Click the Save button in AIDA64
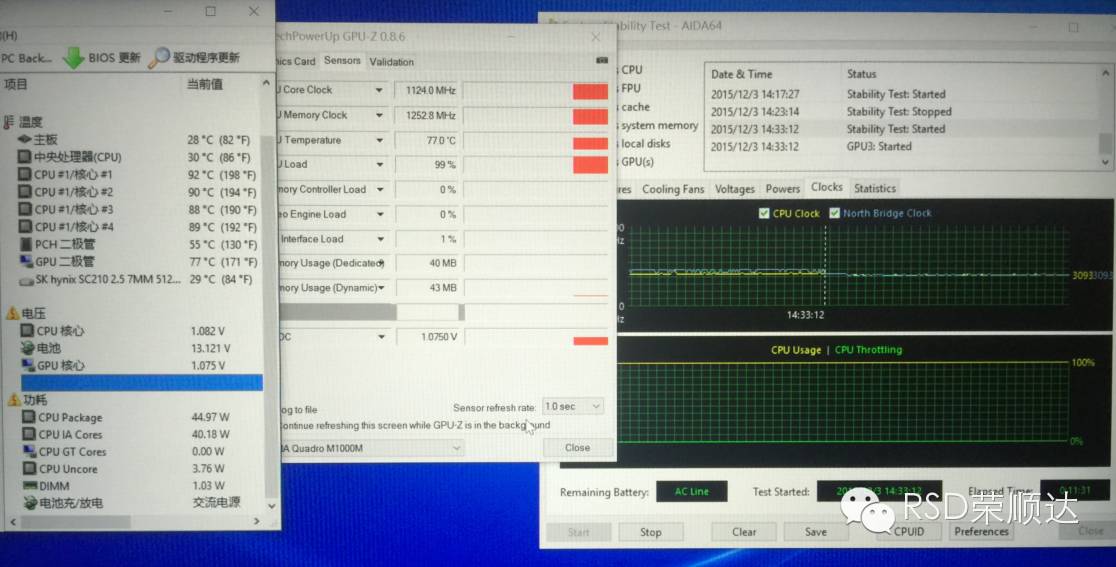The width and height of the screenshot is (1116, 567). pyautogui.click(x=816, y=532)
